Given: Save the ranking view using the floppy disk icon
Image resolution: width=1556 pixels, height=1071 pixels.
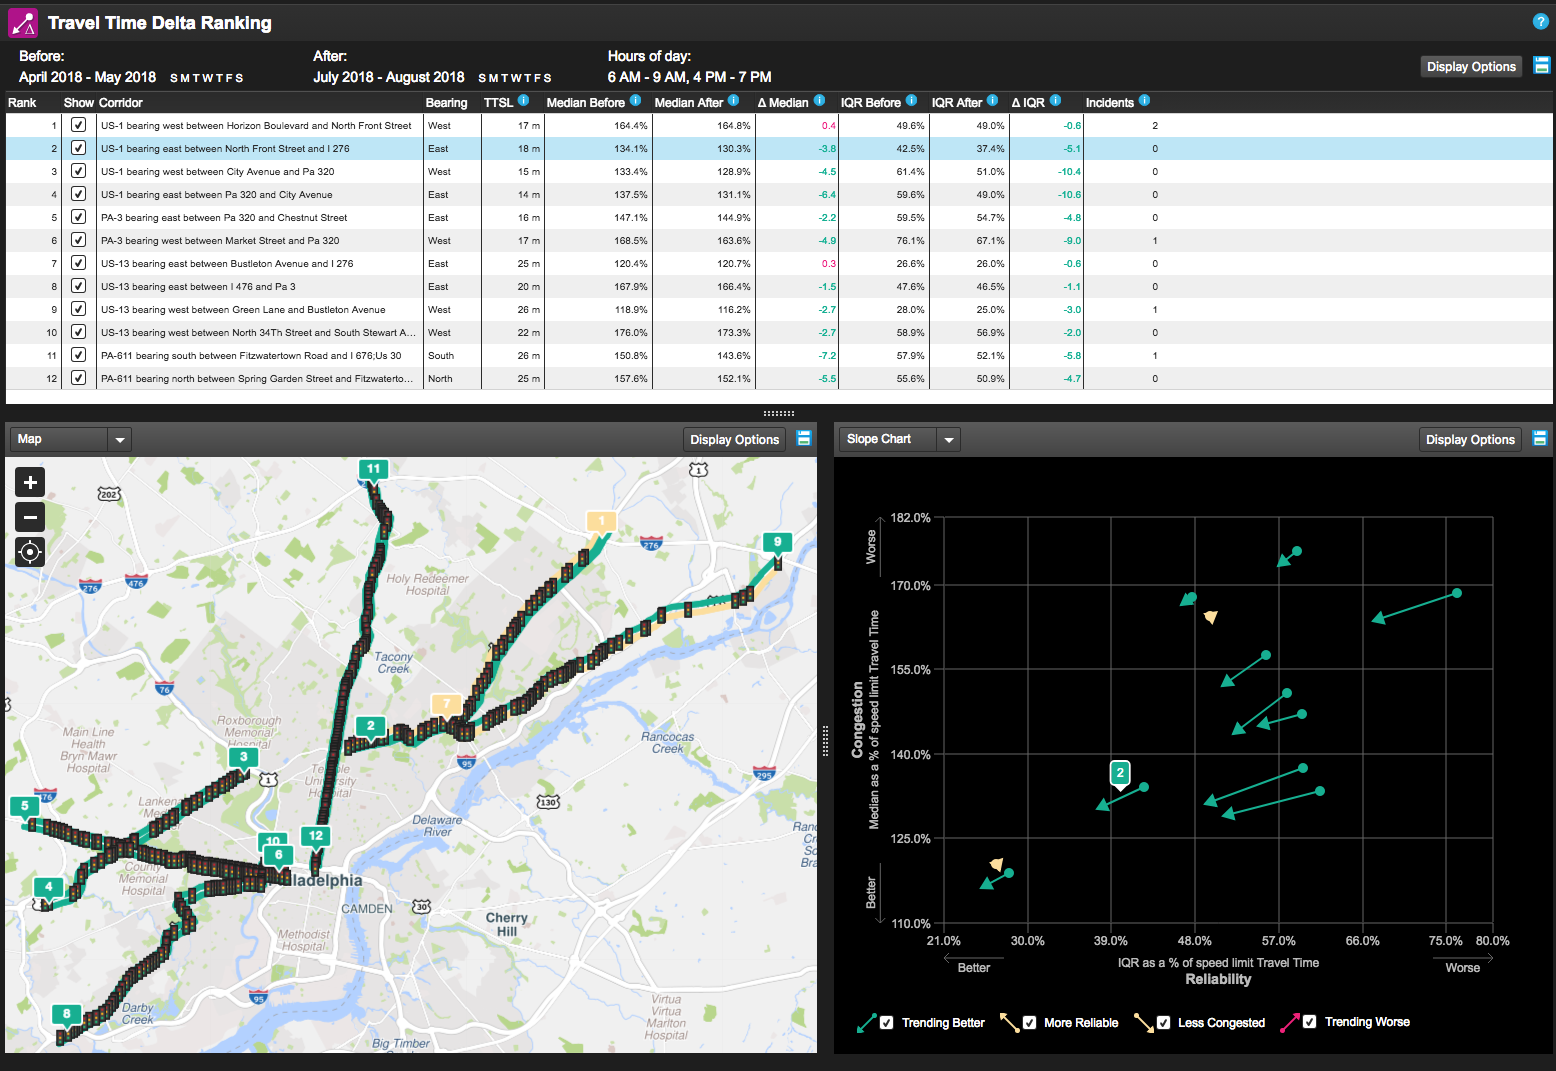Looking at the screenshot, I should 1541,65.
